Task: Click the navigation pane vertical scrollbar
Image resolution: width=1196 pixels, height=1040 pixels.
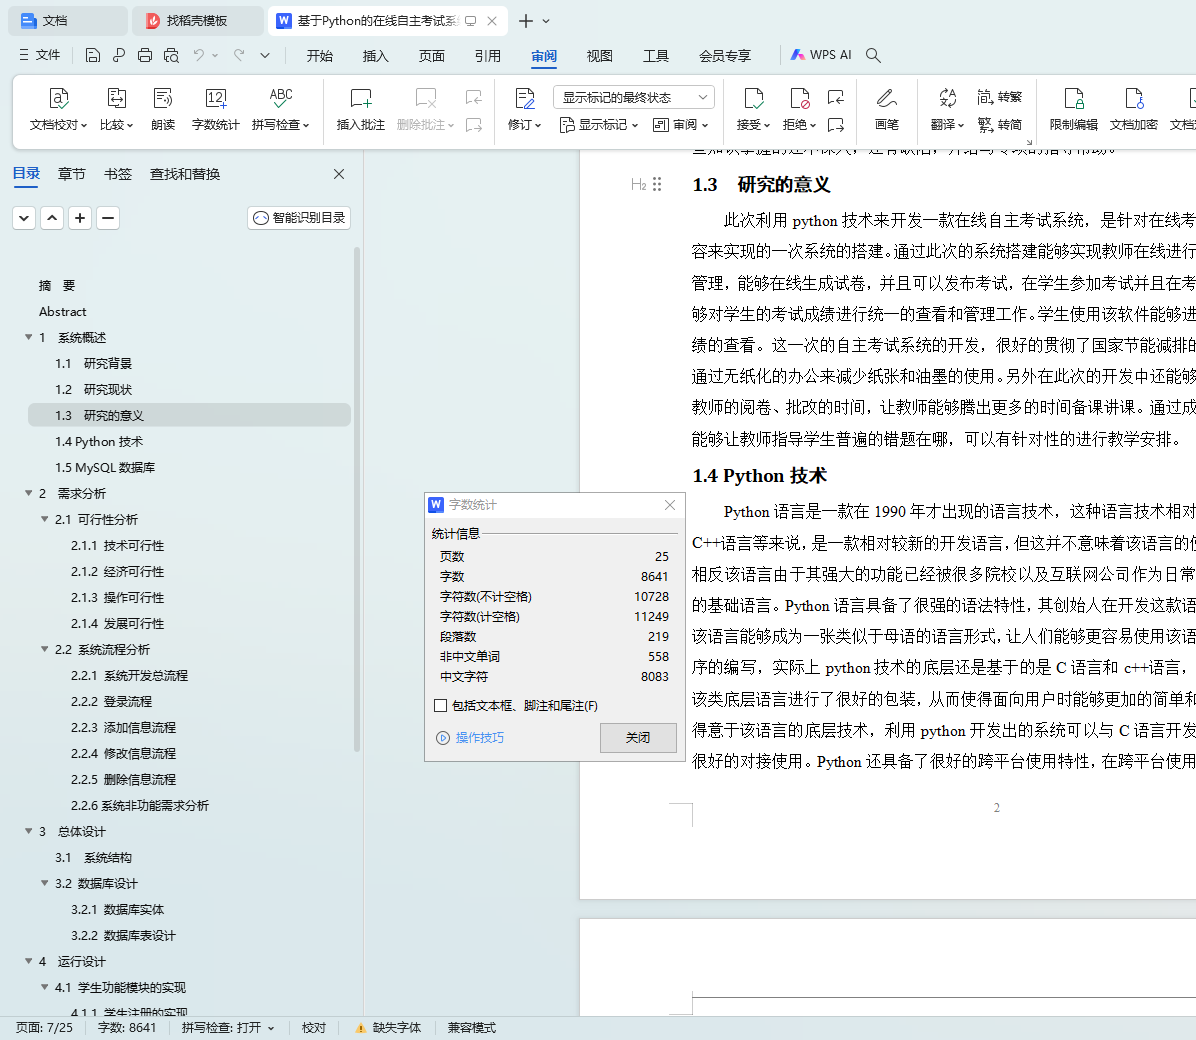Action: (357, 500)
